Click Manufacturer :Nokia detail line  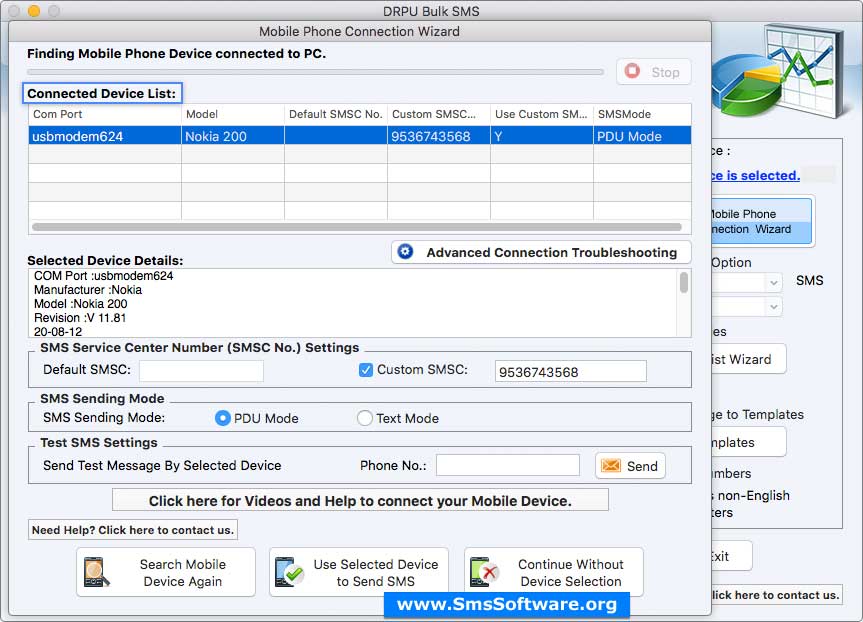pyautogui.click(x=88, y=290)
